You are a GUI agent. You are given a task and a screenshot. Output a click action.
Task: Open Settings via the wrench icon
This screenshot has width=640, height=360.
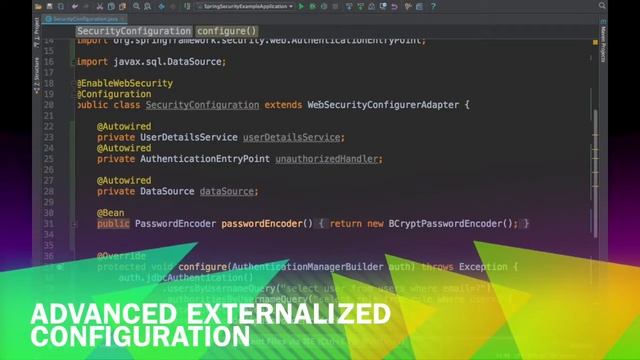[408, 6]
